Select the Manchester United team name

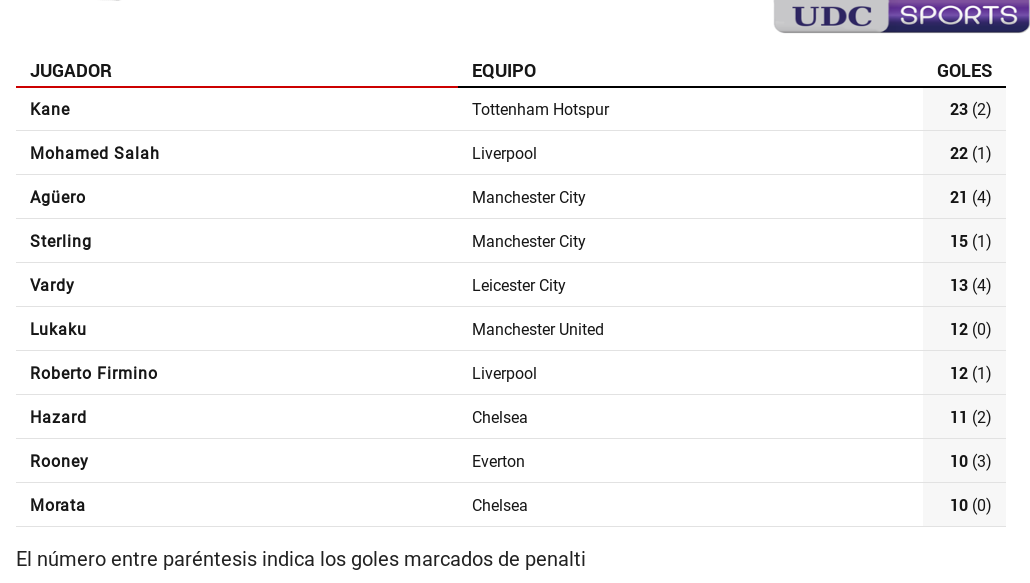tap(538, 329)
